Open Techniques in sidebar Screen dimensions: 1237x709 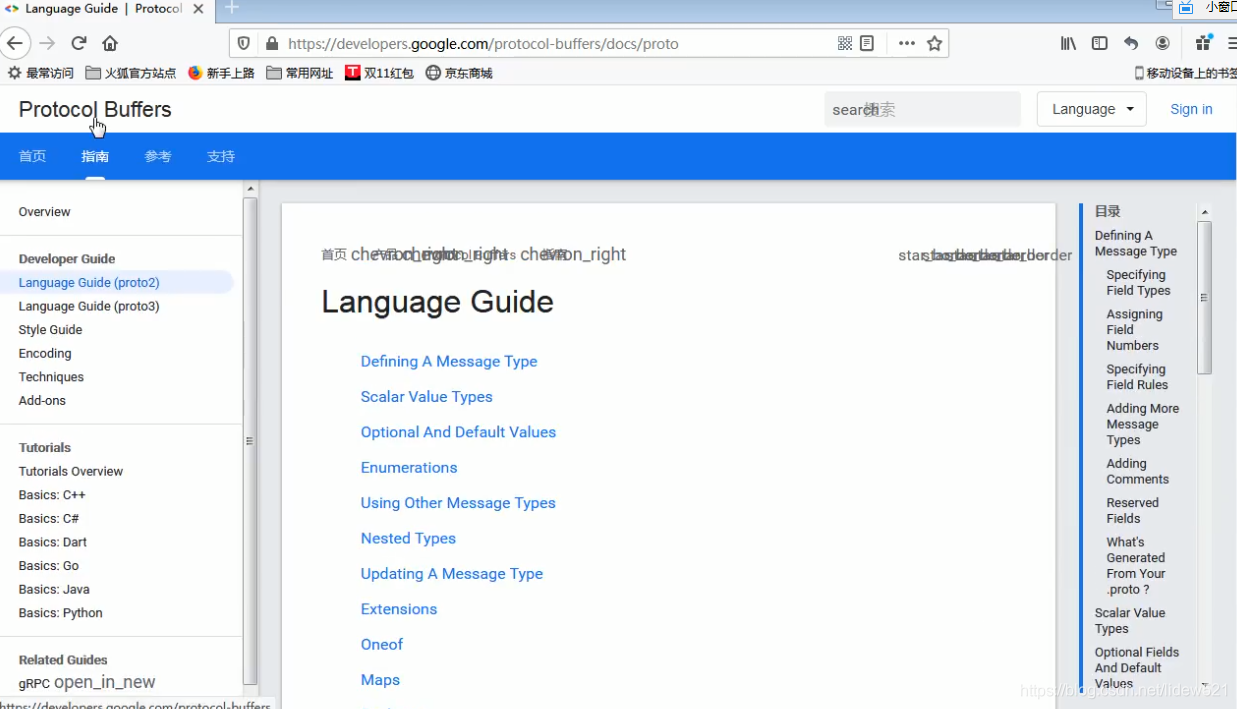[51, 377]
